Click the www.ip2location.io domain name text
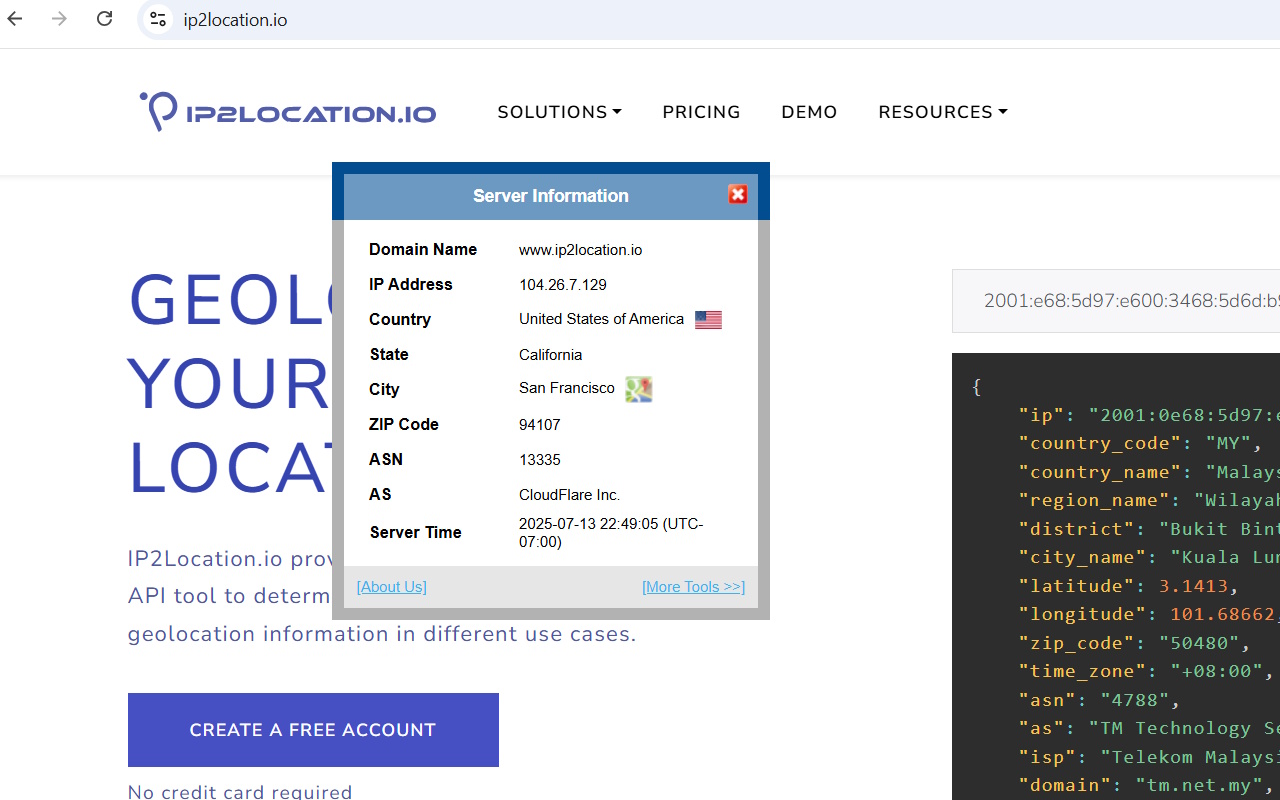Viewport: 1280px width, 800px height. click(x=580, y=249)
